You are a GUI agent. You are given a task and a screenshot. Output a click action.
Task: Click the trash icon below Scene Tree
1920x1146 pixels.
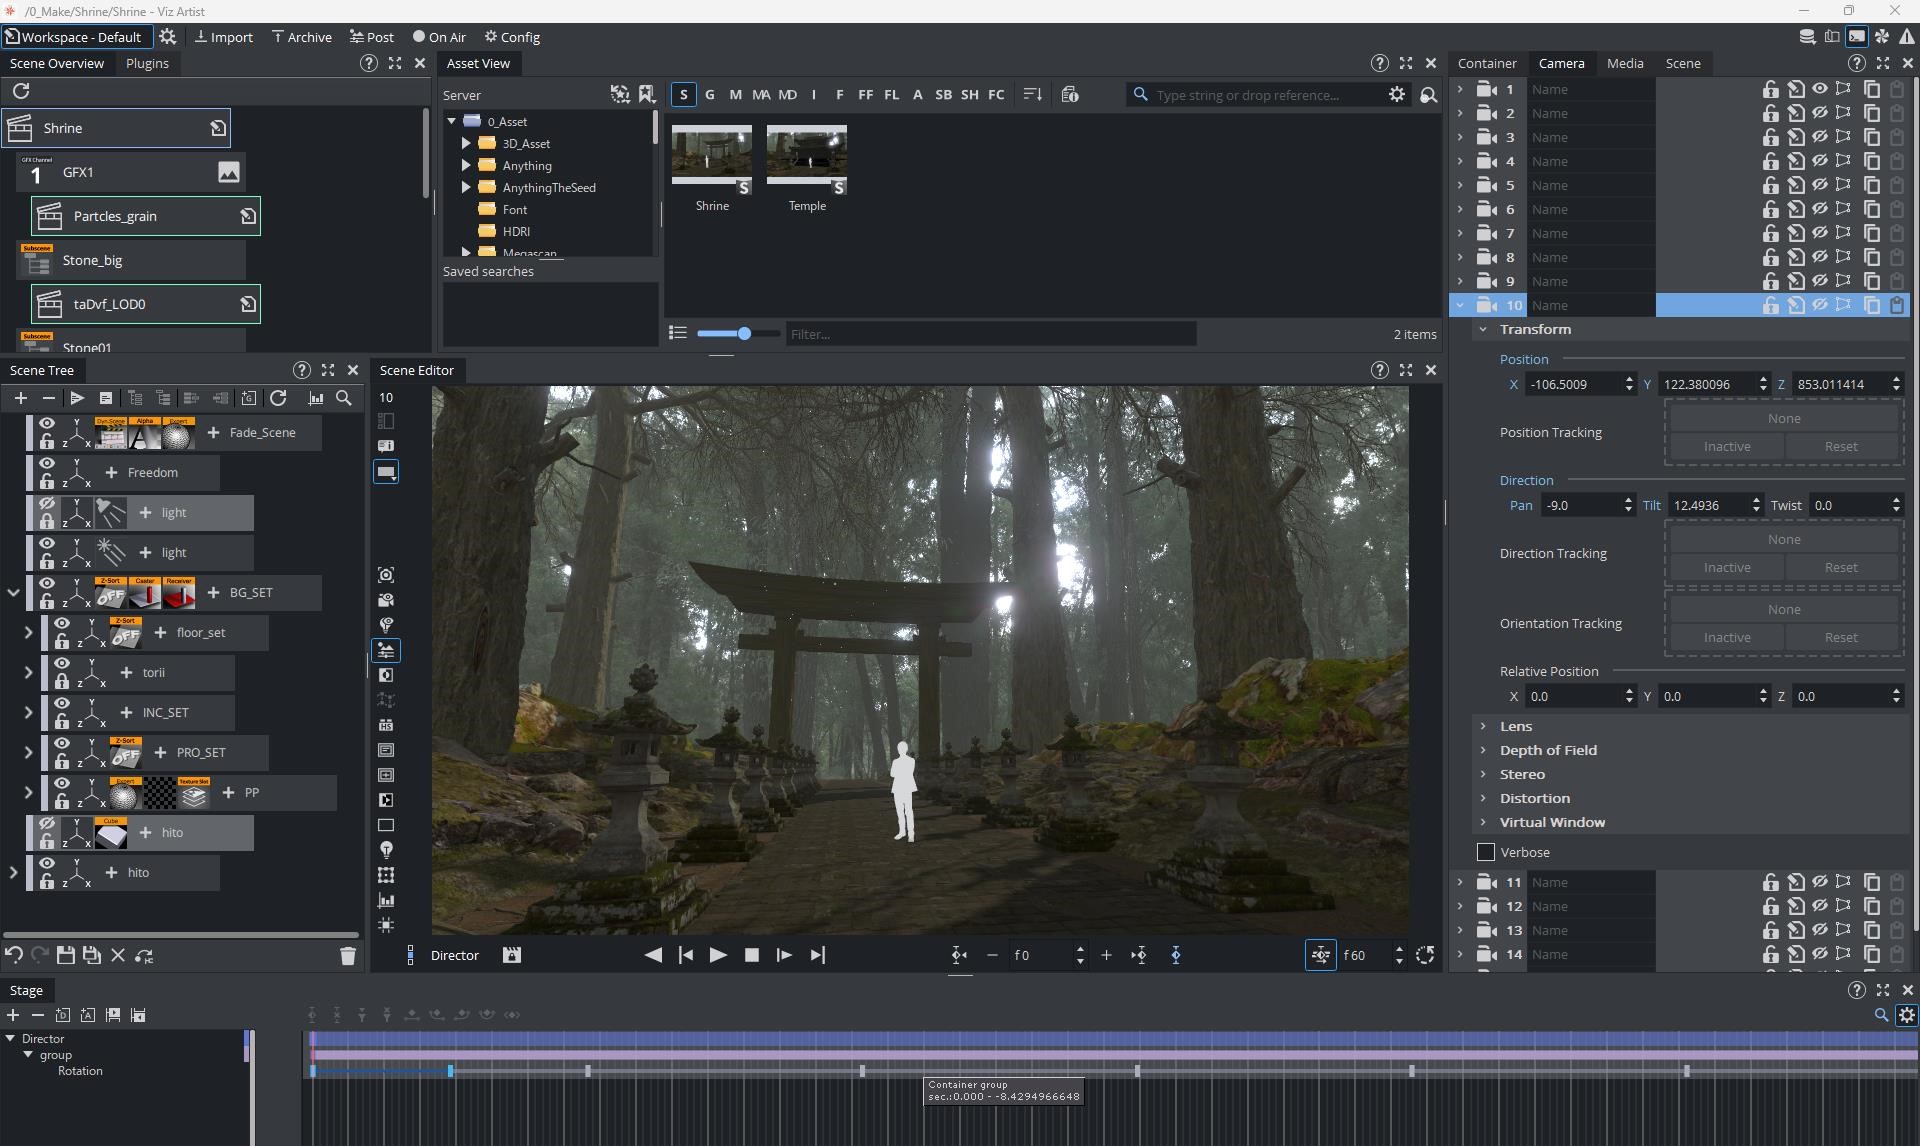[x=348, y=956]
